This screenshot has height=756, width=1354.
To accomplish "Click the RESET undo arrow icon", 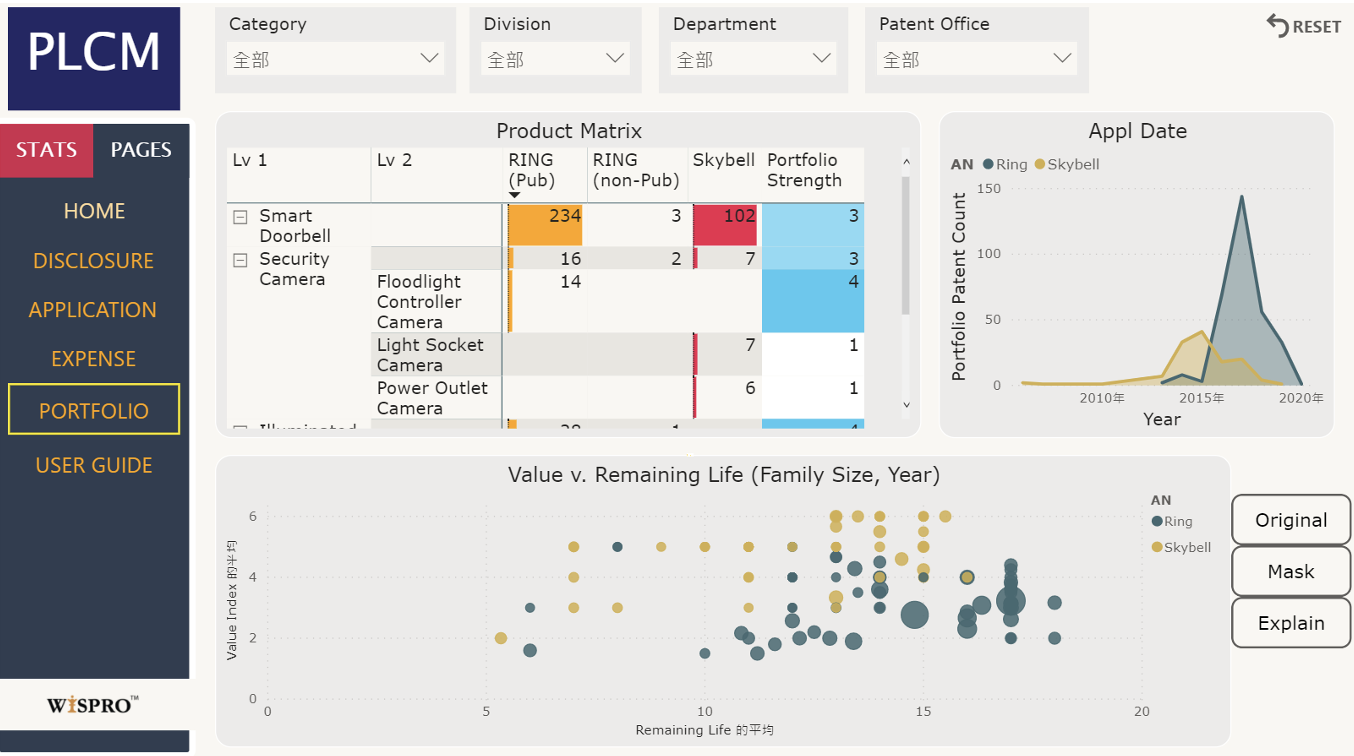I will [1277, 25].
